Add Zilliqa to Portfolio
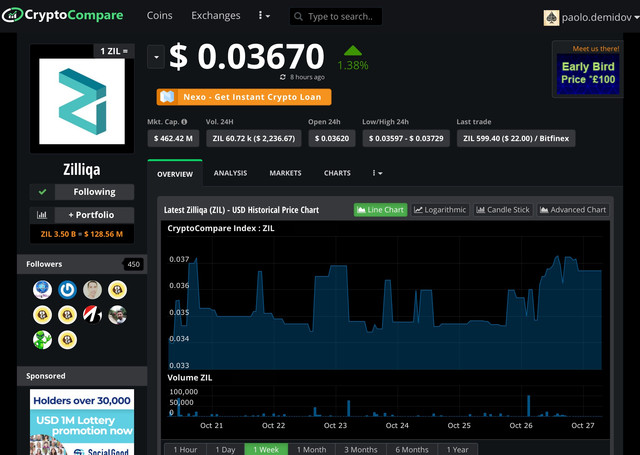 pyautogui.click(x=94, y=215)
